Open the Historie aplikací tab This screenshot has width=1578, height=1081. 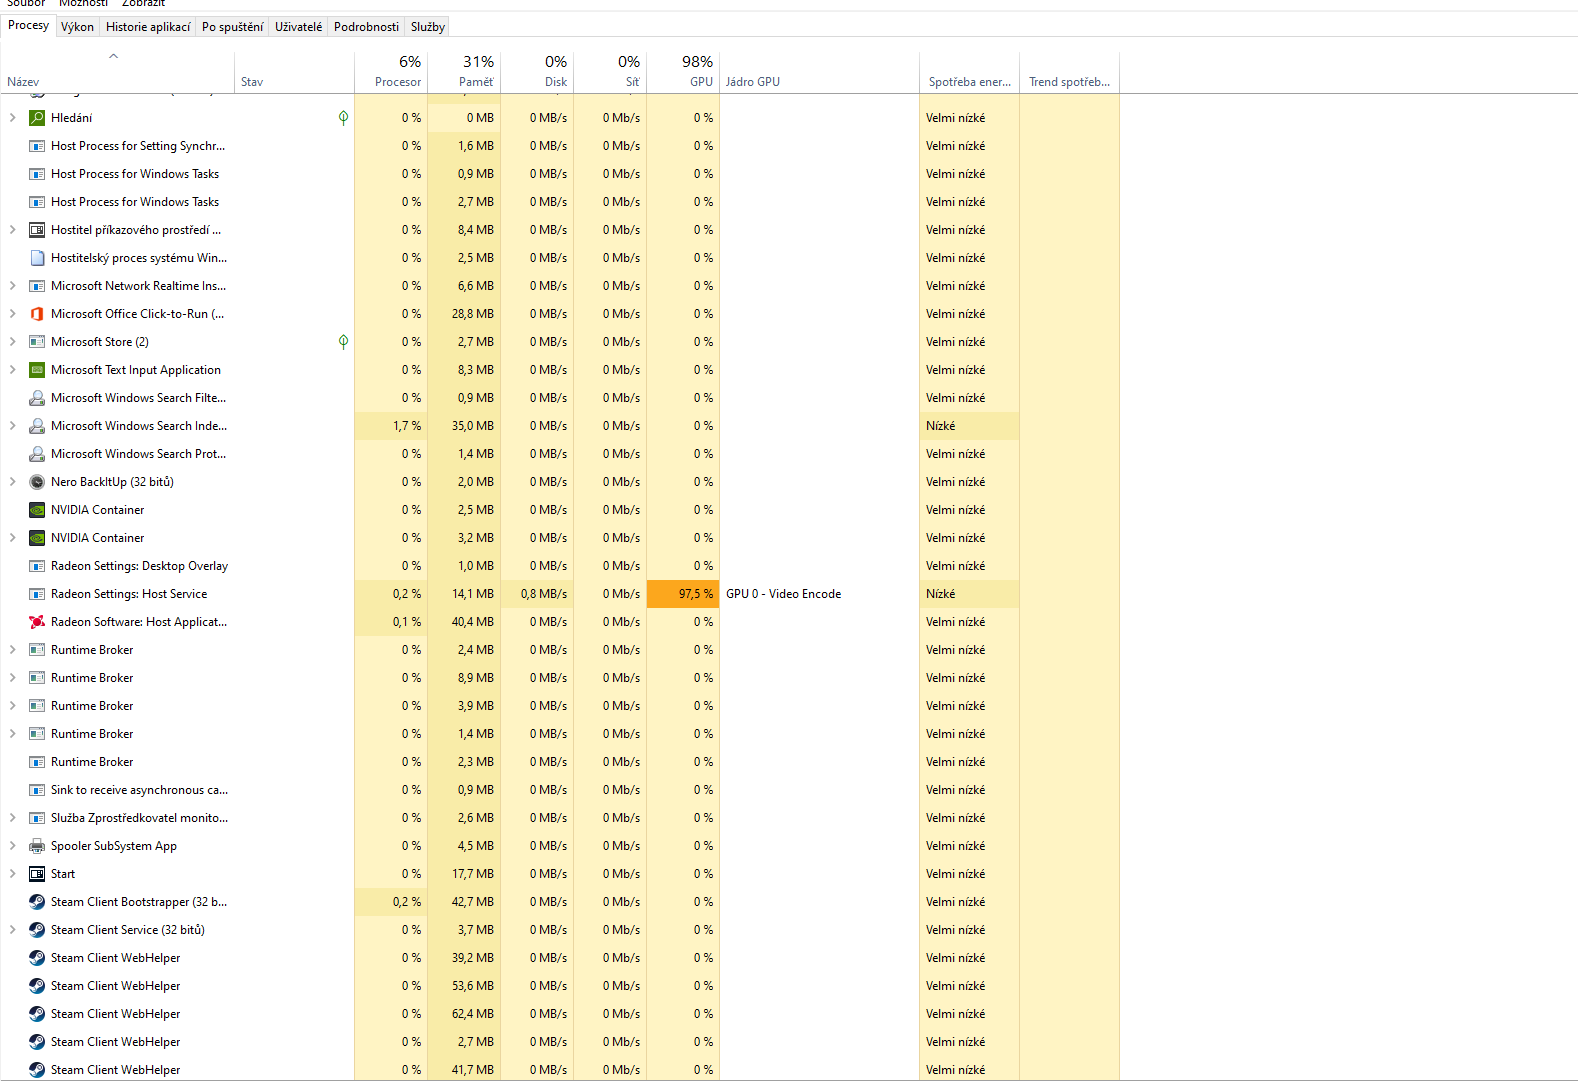pyautogui.click(x=148, y=27)
